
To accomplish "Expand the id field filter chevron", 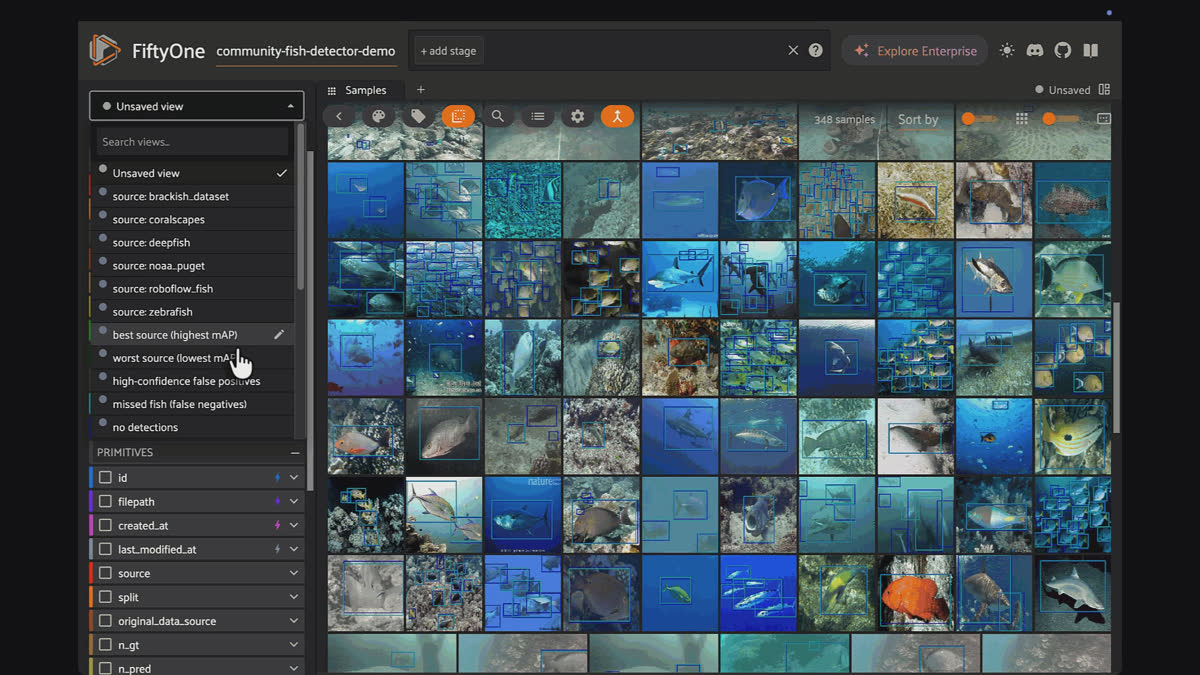I will (294, 478).
